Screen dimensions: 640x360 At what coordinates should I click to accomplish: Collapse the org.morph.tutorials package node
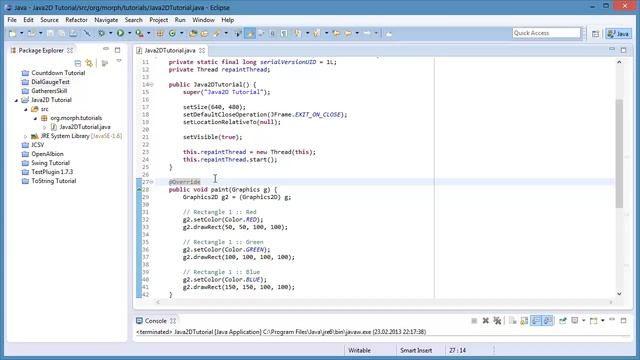pyautogui.click(x=35, y=118)
